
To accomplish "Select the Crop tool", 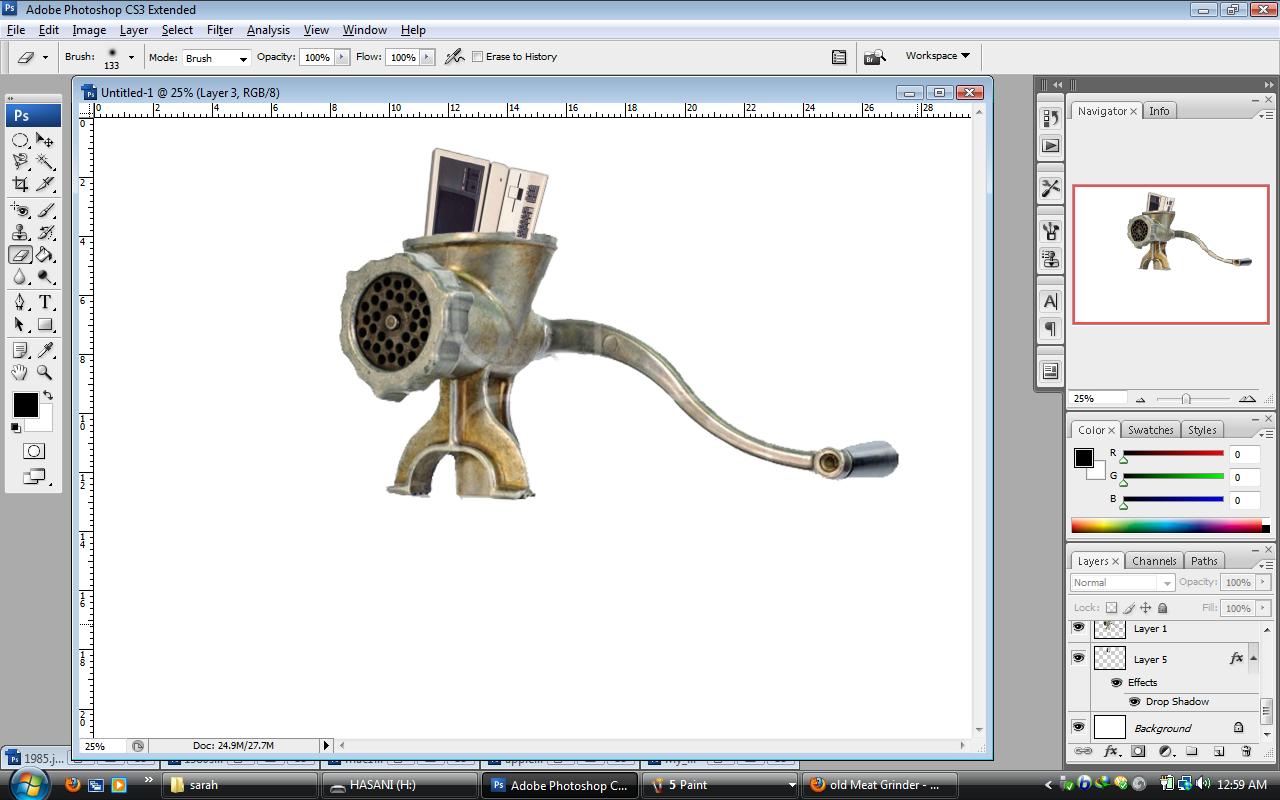I will point(20,184).
